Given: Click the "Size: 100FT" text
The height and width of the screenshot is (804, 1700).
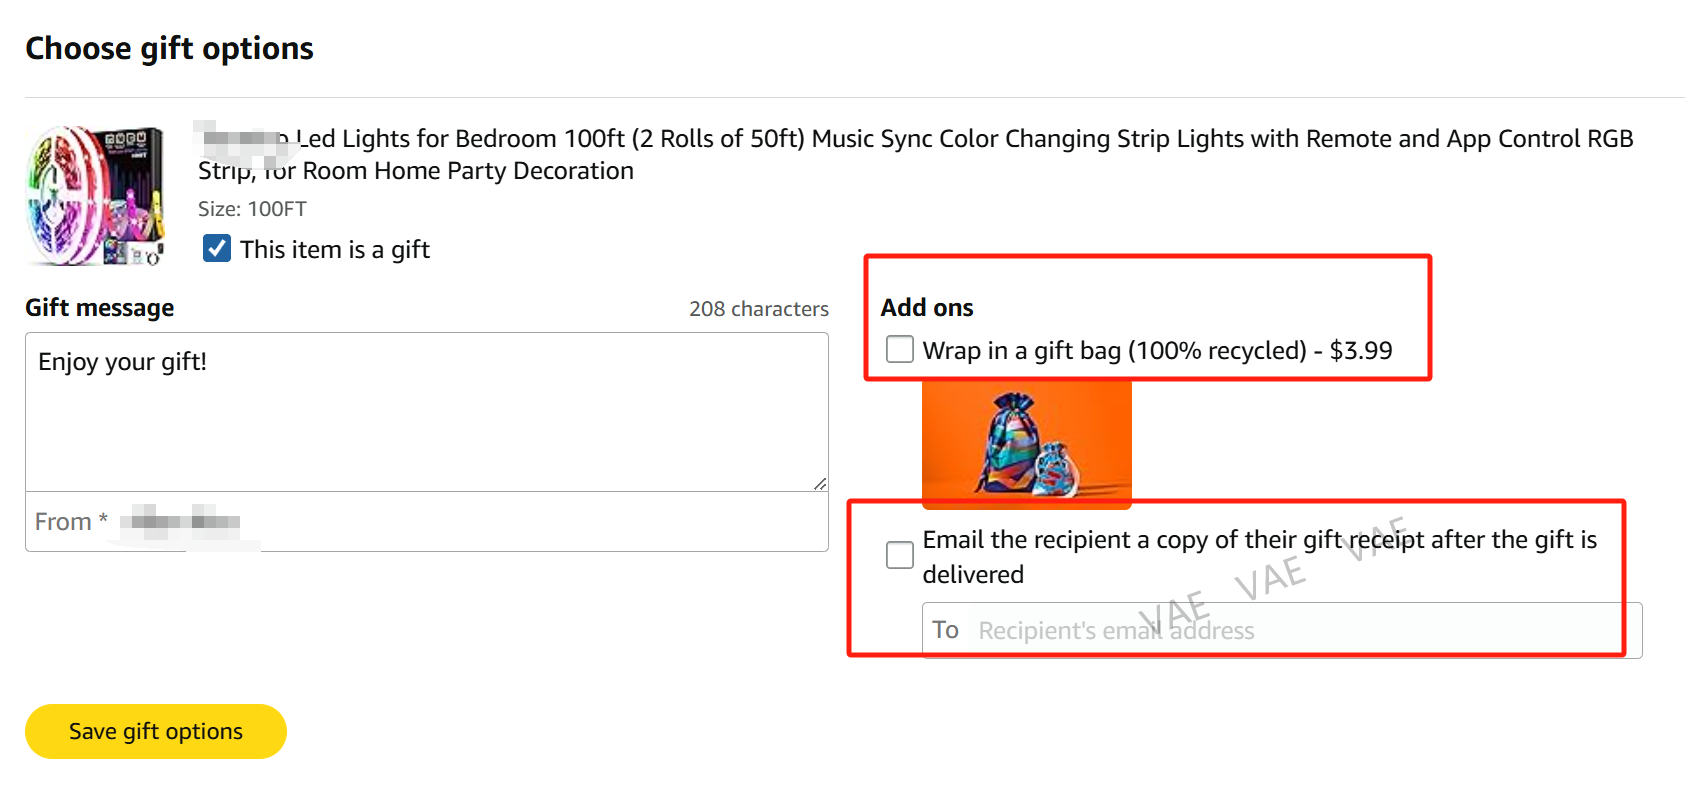Looking at the screenshot, I should [252, 209].
